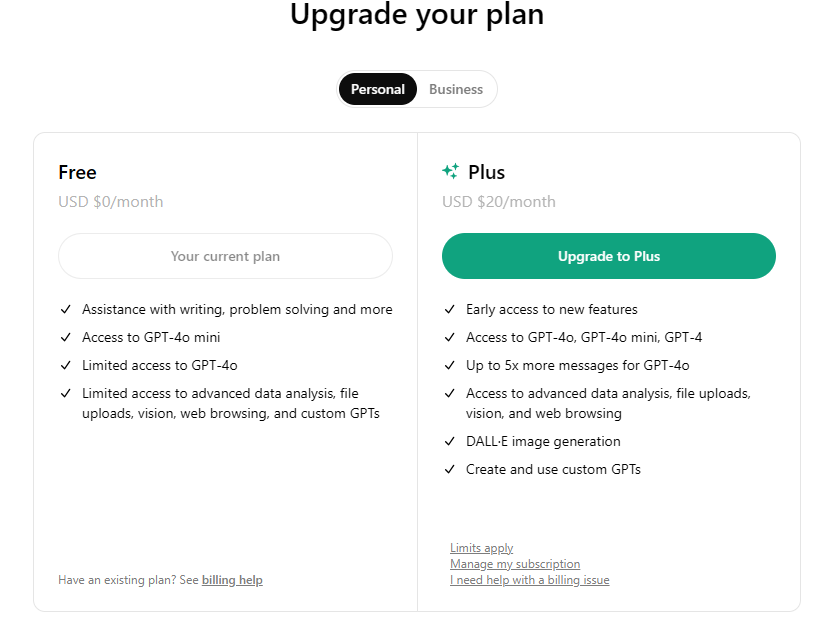Screen dimensions: 836x618
Task: Click the checkmark next to Assistance with writing
Action: 65,310
